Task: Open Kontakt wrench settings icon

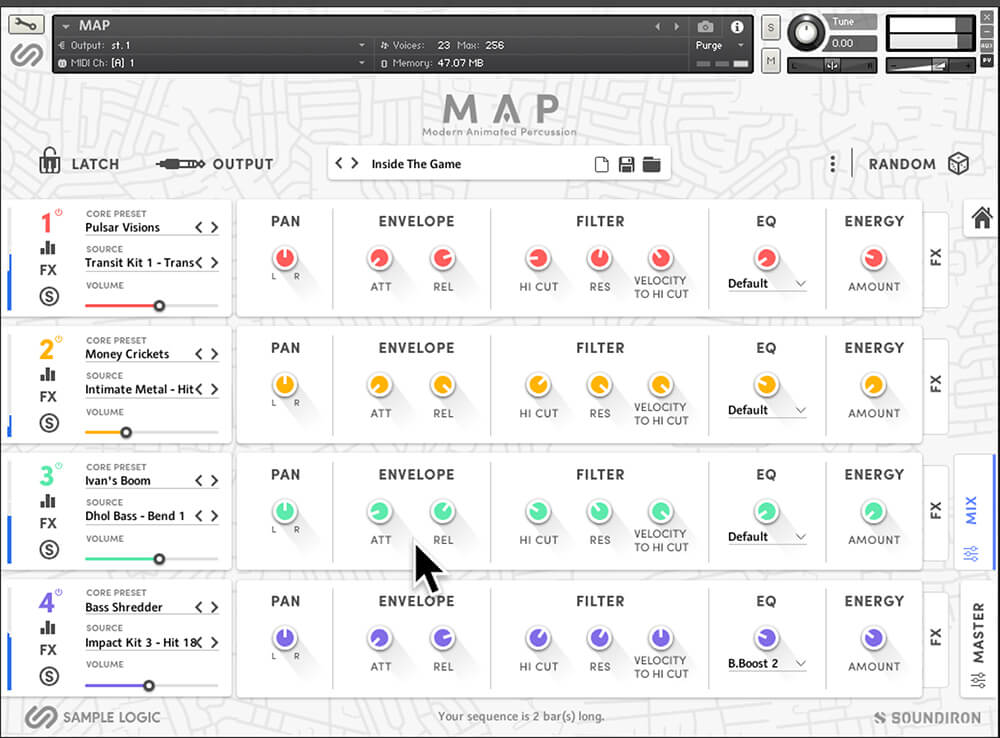Action: click(x=27, y=24)
